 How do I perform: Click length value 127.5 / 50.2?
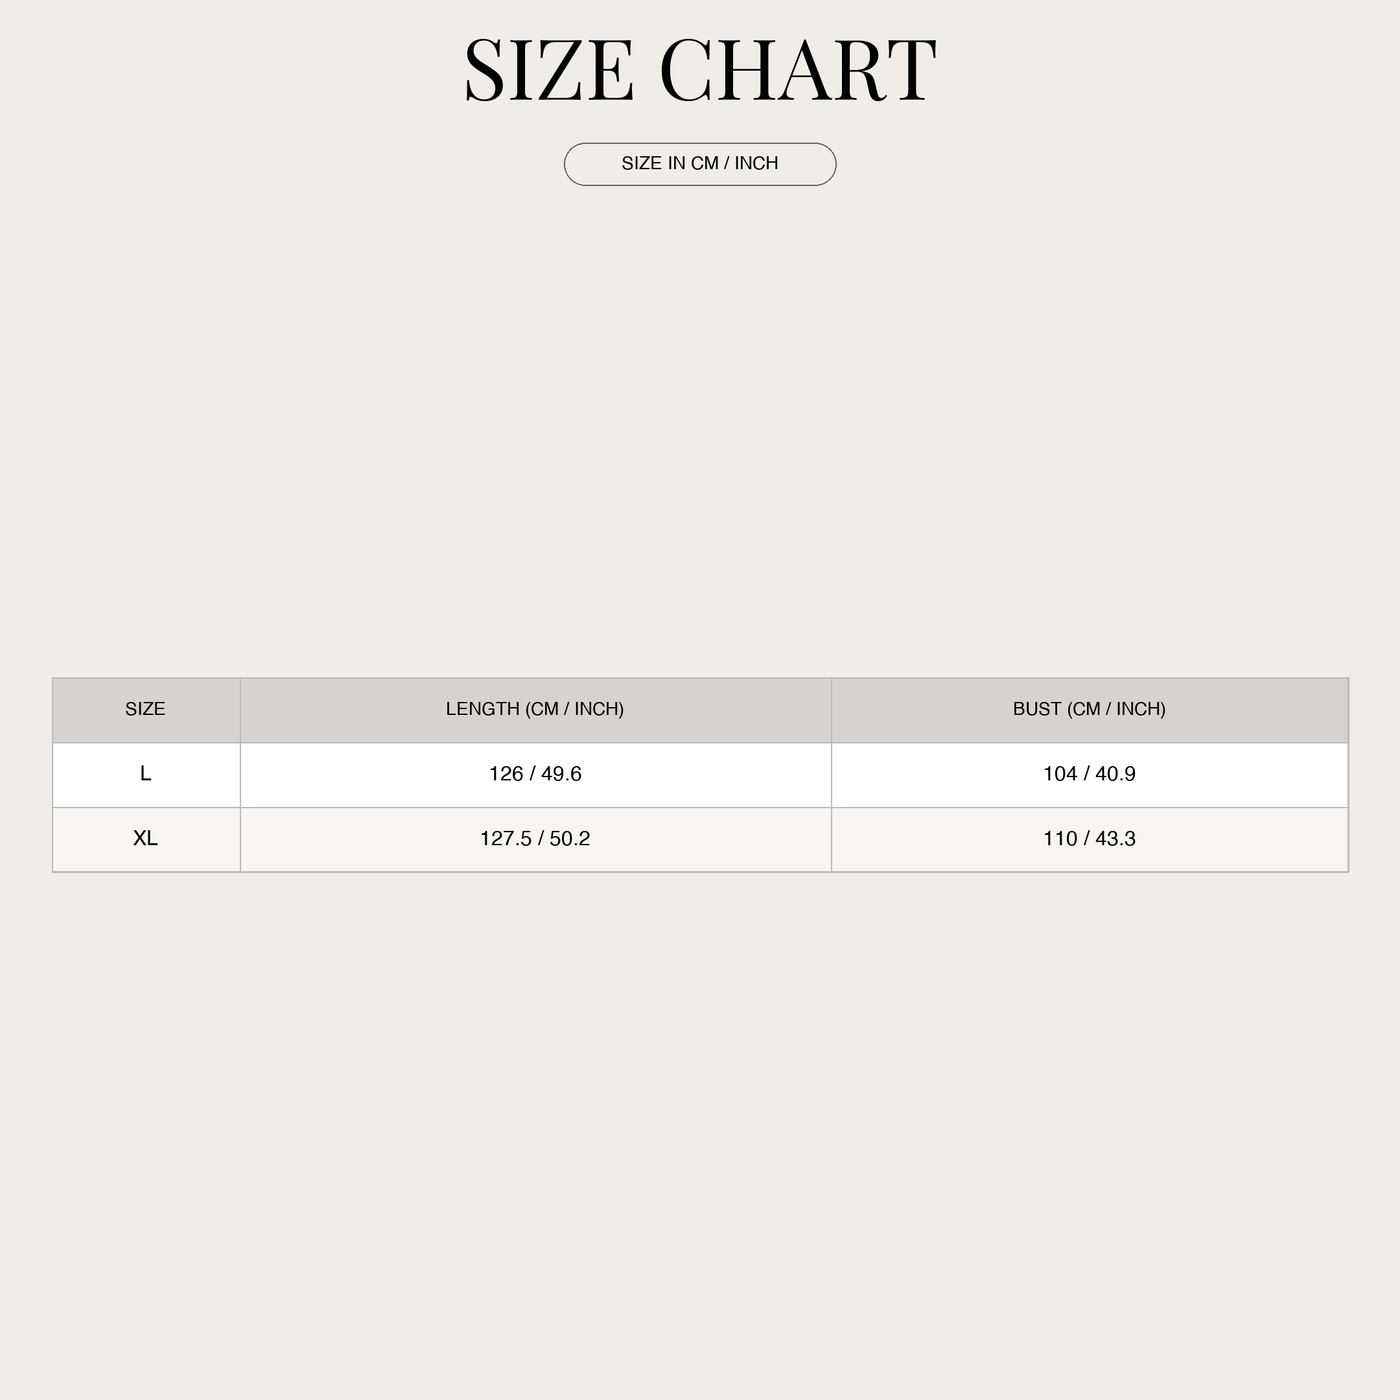(x=535, y=840)
